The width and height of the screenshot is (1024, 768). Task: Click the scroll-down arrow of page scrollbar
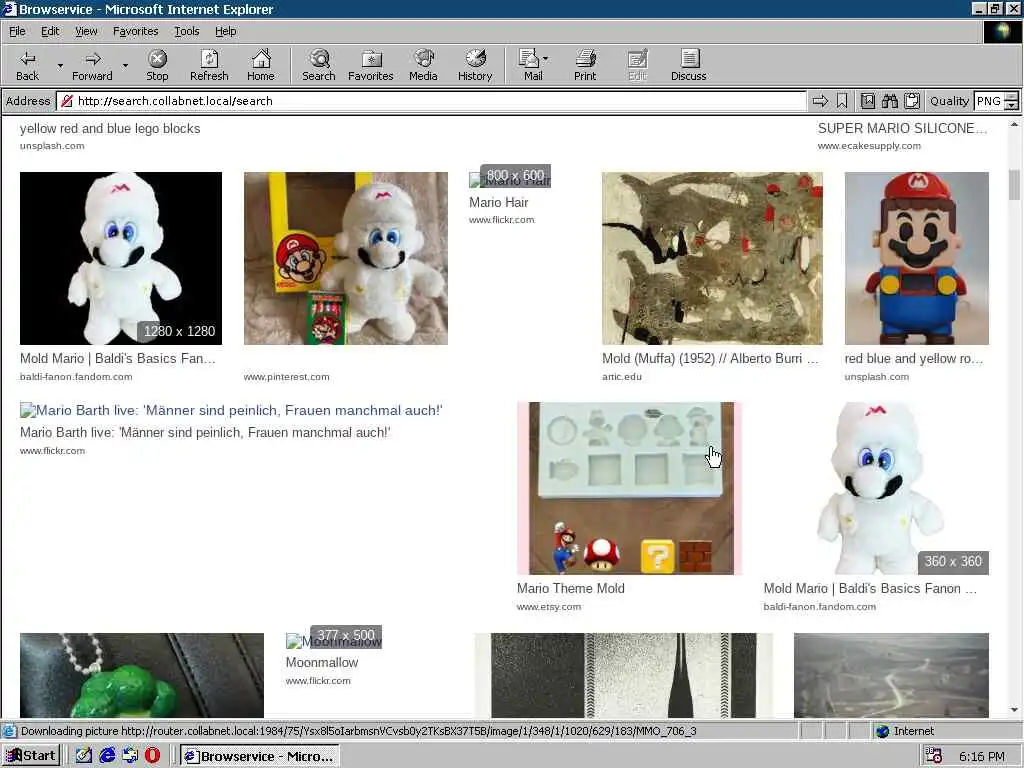click(1014, 710)
